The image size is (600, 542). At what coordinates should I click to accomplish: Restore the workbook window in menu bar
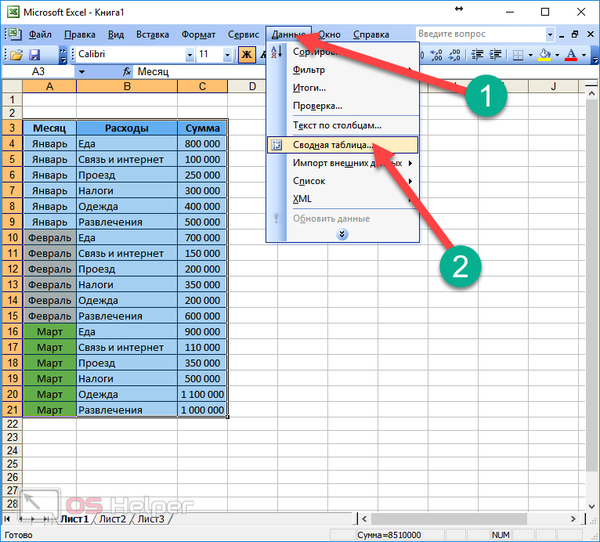tap(575, 34)
